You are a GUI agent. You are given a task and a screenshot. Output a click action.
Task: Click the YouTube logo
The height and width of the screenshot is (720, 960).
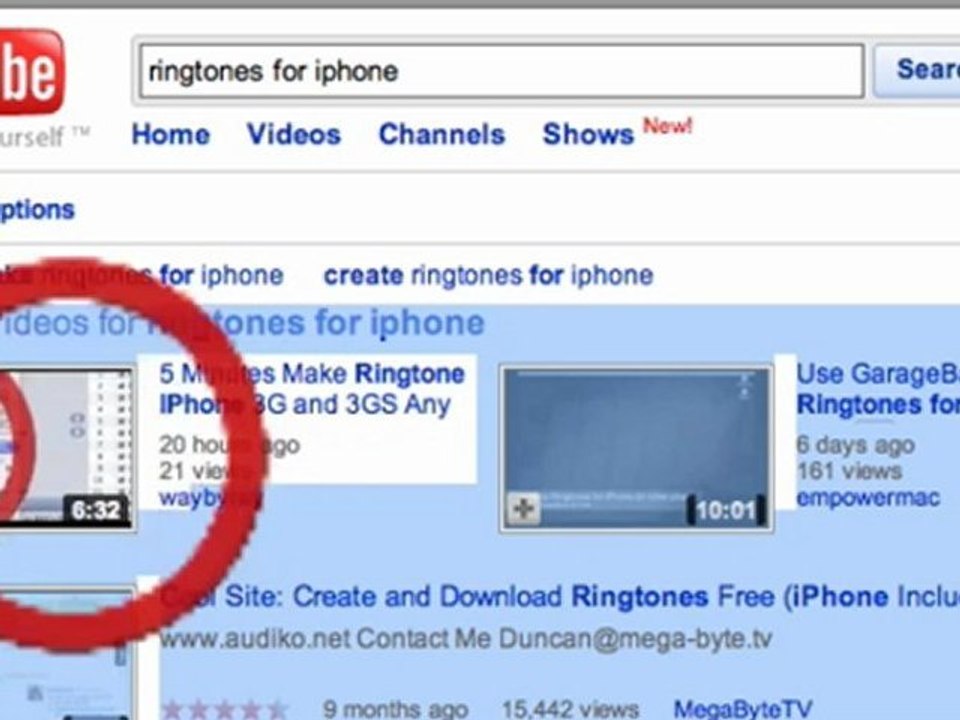pos(32,71)
